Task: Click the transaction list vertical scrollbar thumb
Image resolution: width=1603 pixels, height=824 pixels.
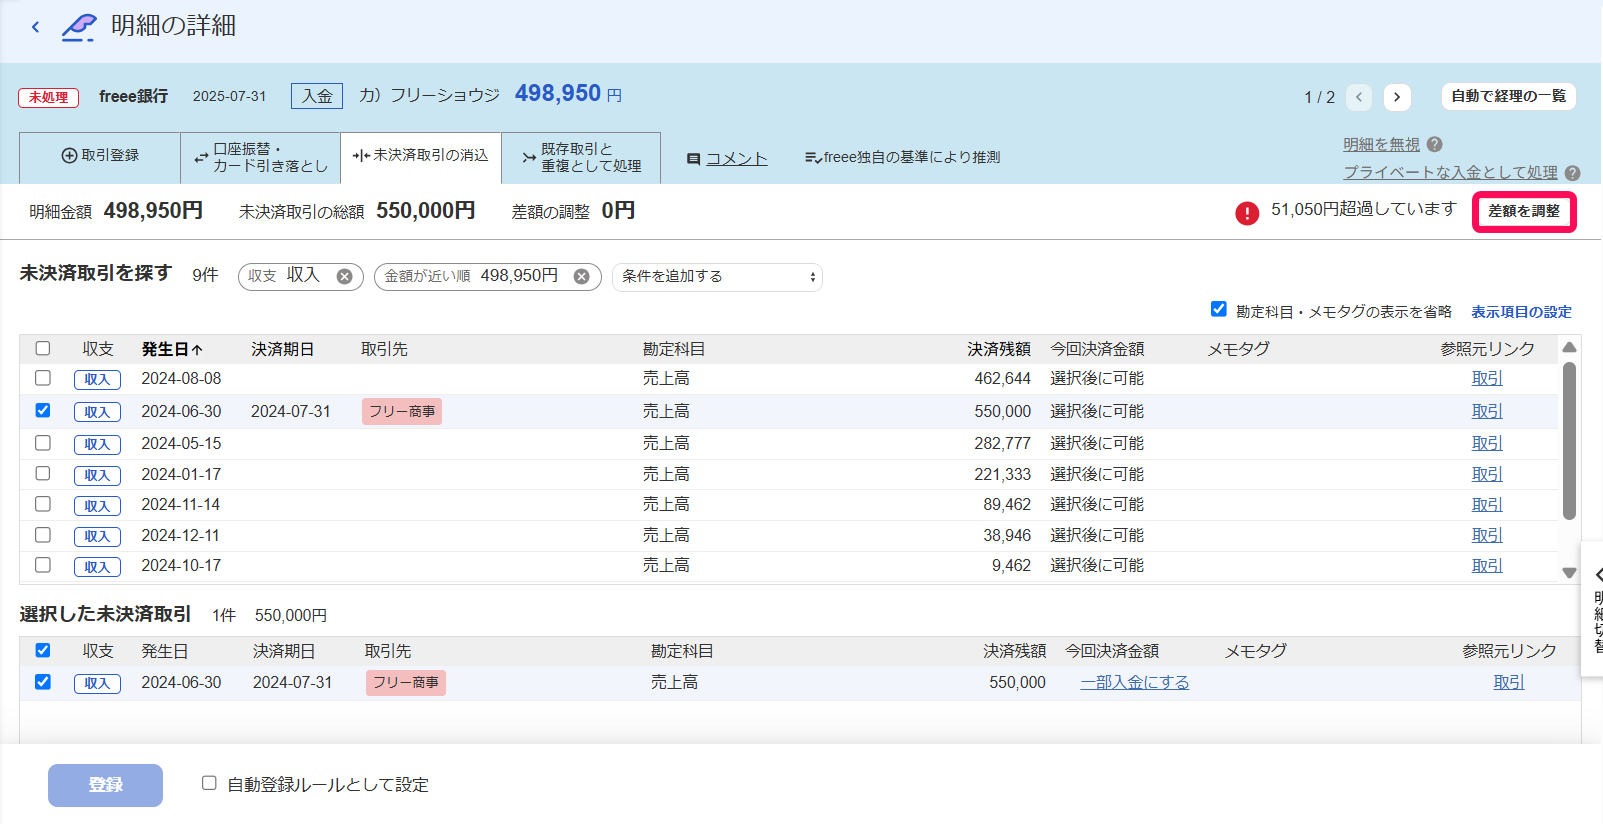Action: pyautogui.click(x=1569, y=441)
